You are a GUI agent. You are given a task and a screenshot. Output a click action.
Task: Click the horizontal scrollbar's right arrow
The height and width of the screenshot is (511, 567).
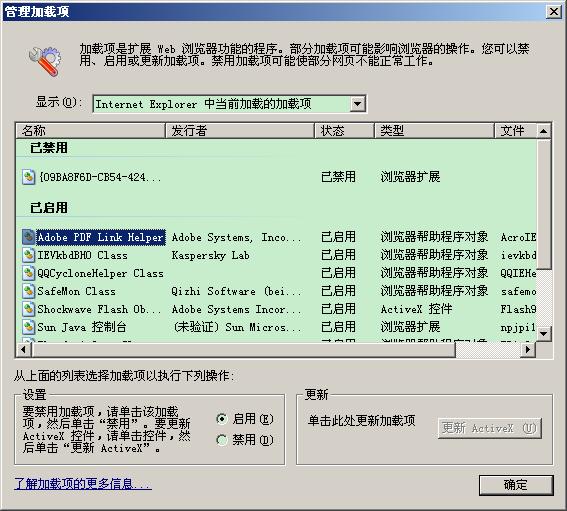tap(528, 350)
